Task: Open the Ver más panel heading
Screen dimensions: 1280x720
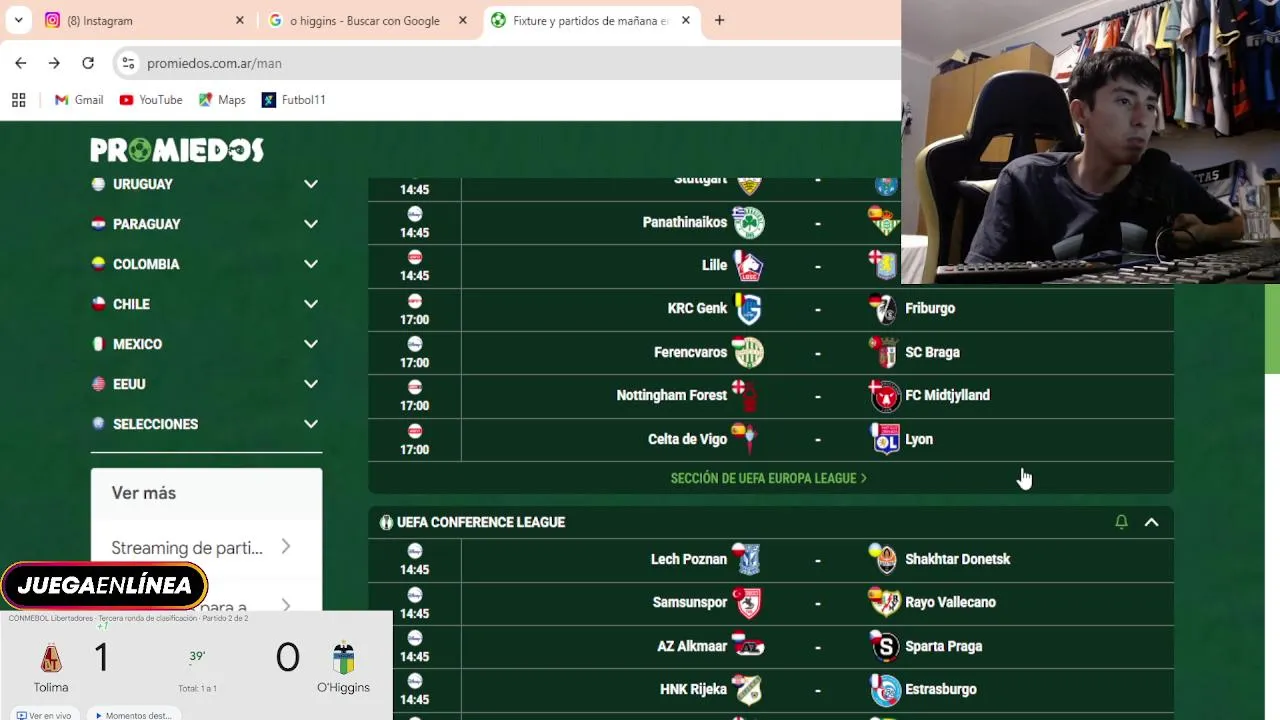Action: 144,493
